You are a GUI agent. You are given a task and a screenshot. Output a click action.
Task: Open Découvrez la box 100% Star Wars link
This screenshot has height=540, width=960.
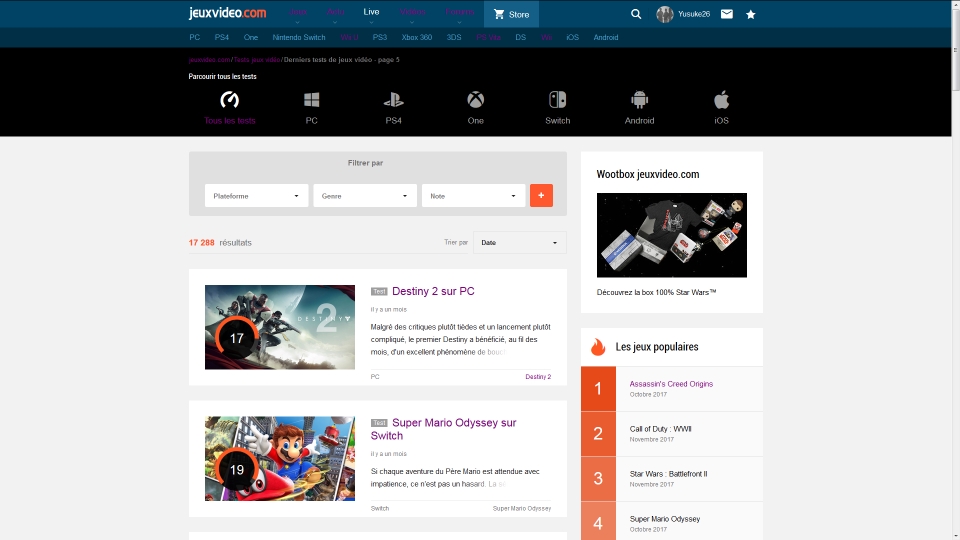(x=656, y=292)
